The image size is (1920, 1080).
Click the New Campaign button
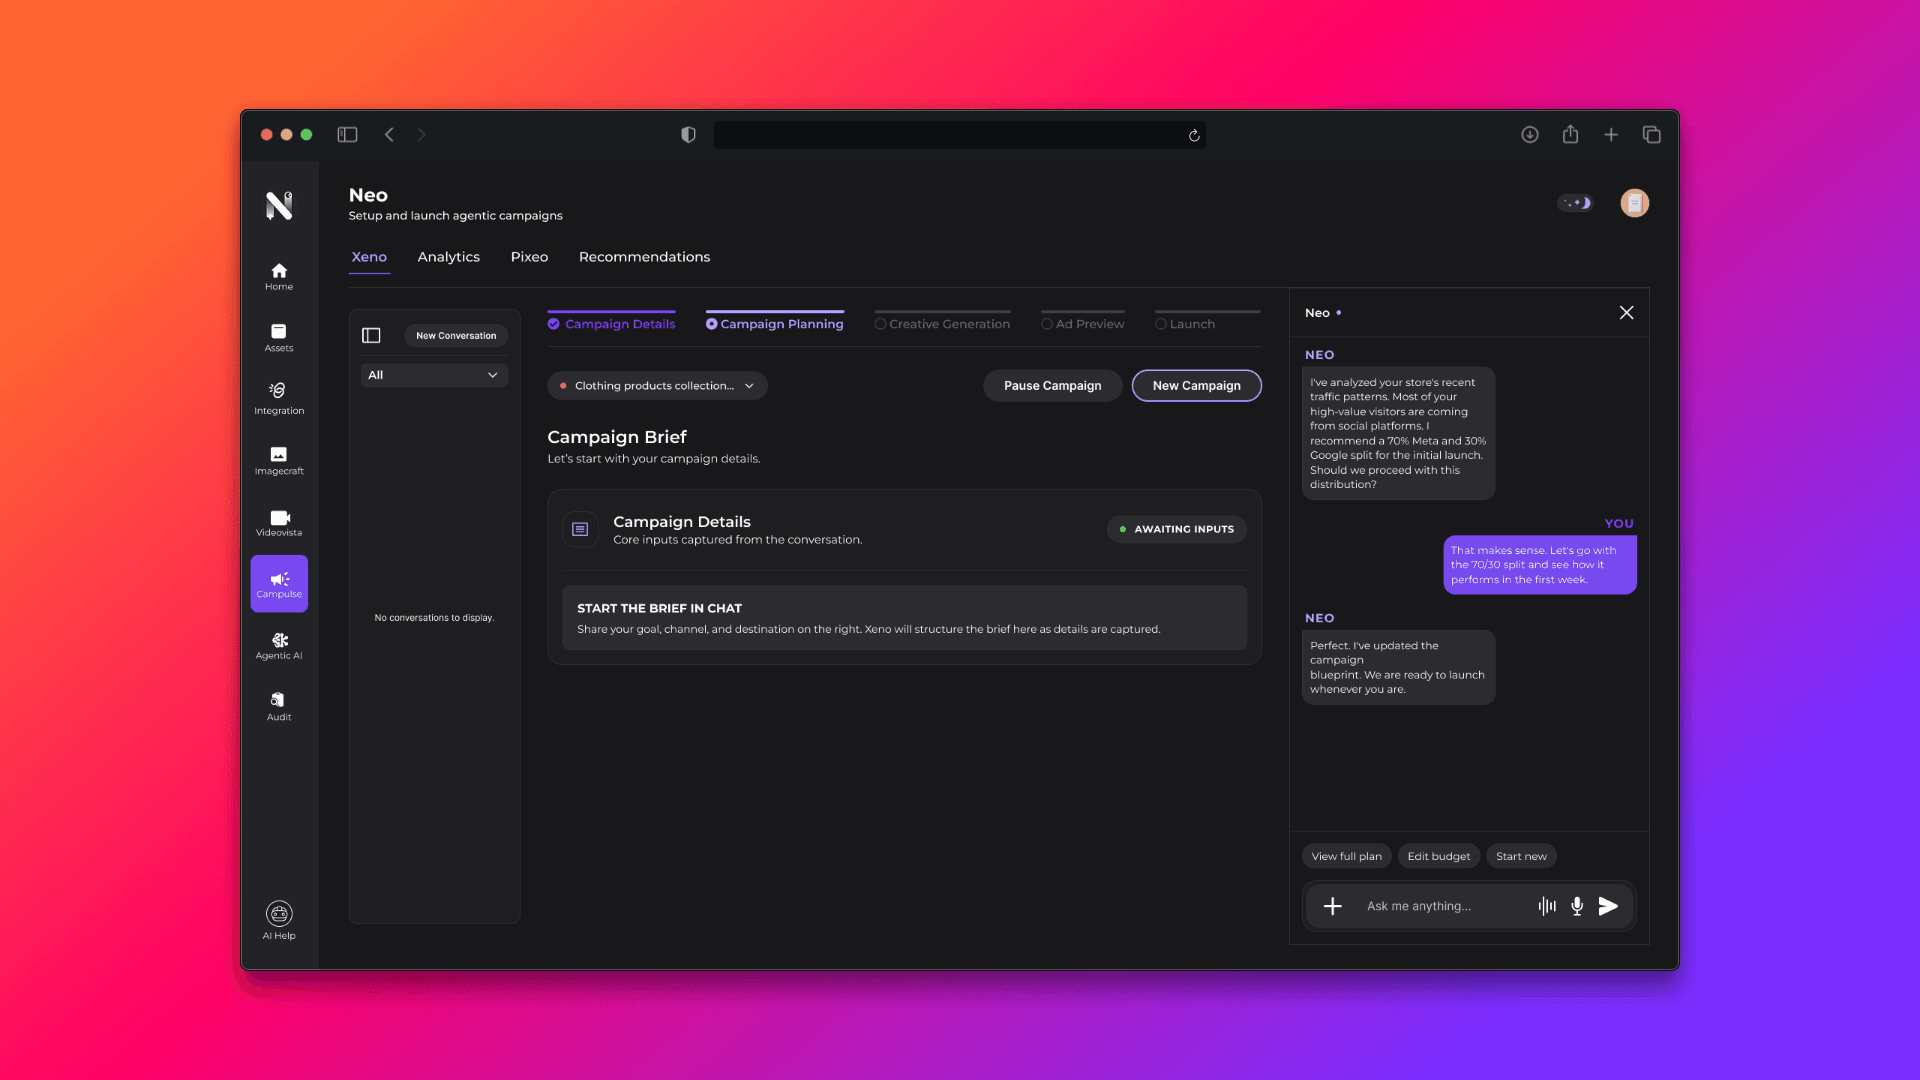[1196, 386]
